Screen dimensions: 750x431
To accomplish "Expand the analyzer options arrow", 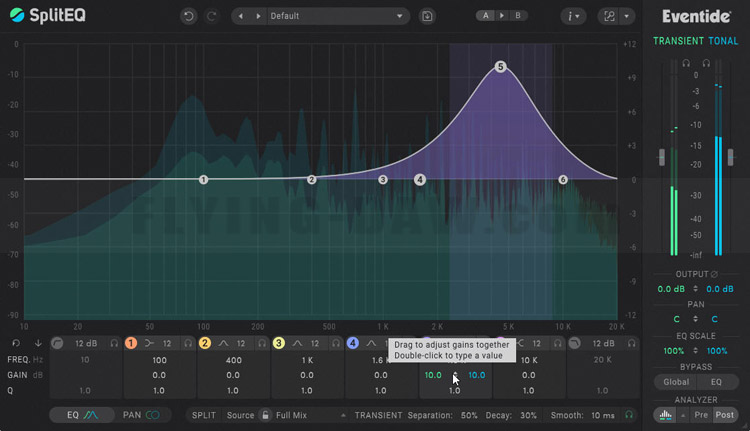I will [683, 415].
